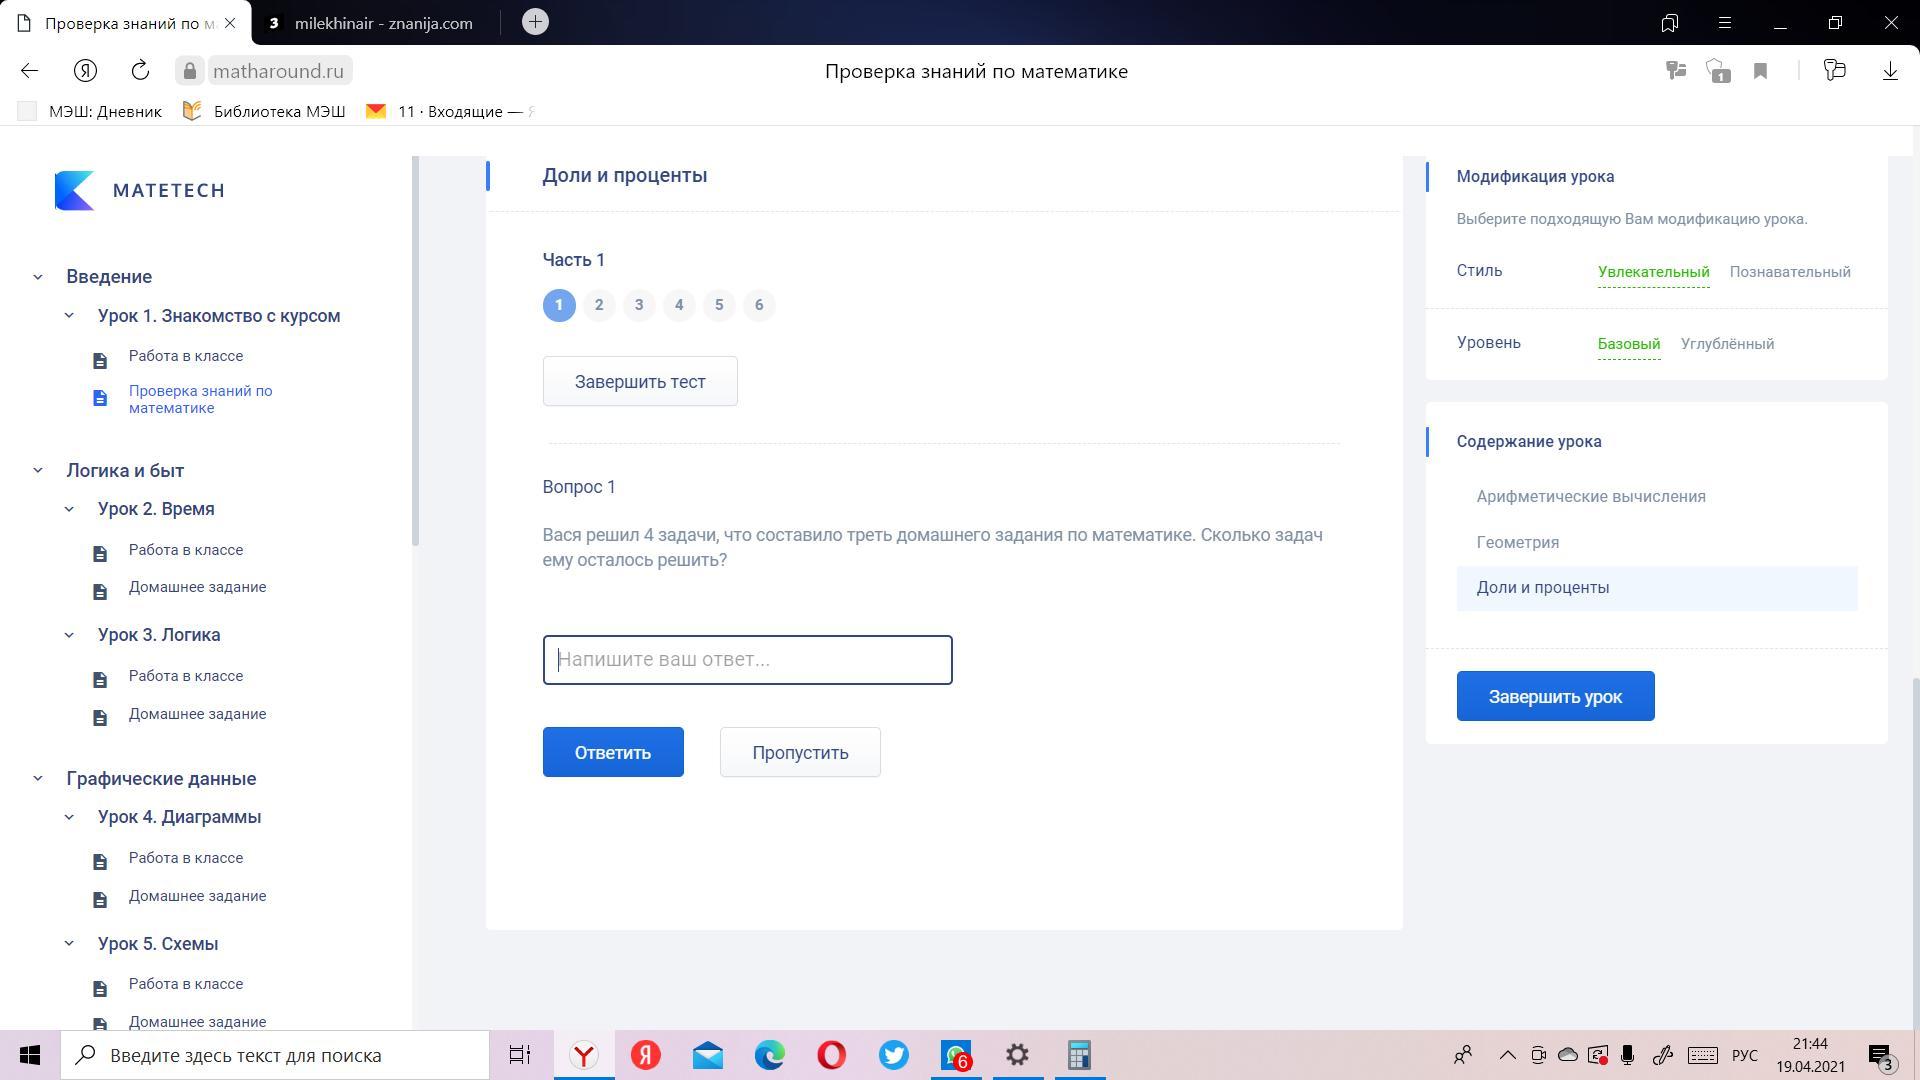Open a new browser tab with the plus icon

(535, 22)
